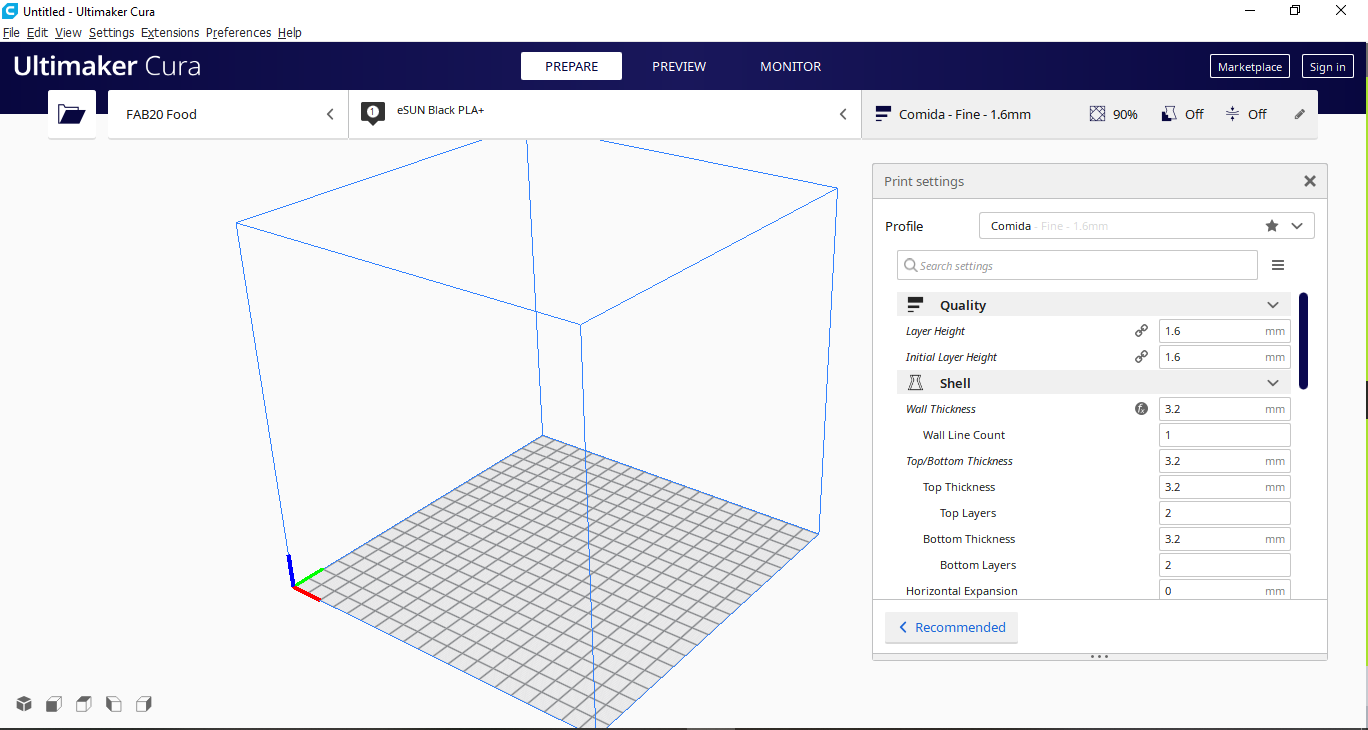Click the Bottom Thickness value field
The height and width of the screenshot is (730, 1368).
tap(1224, 539)
